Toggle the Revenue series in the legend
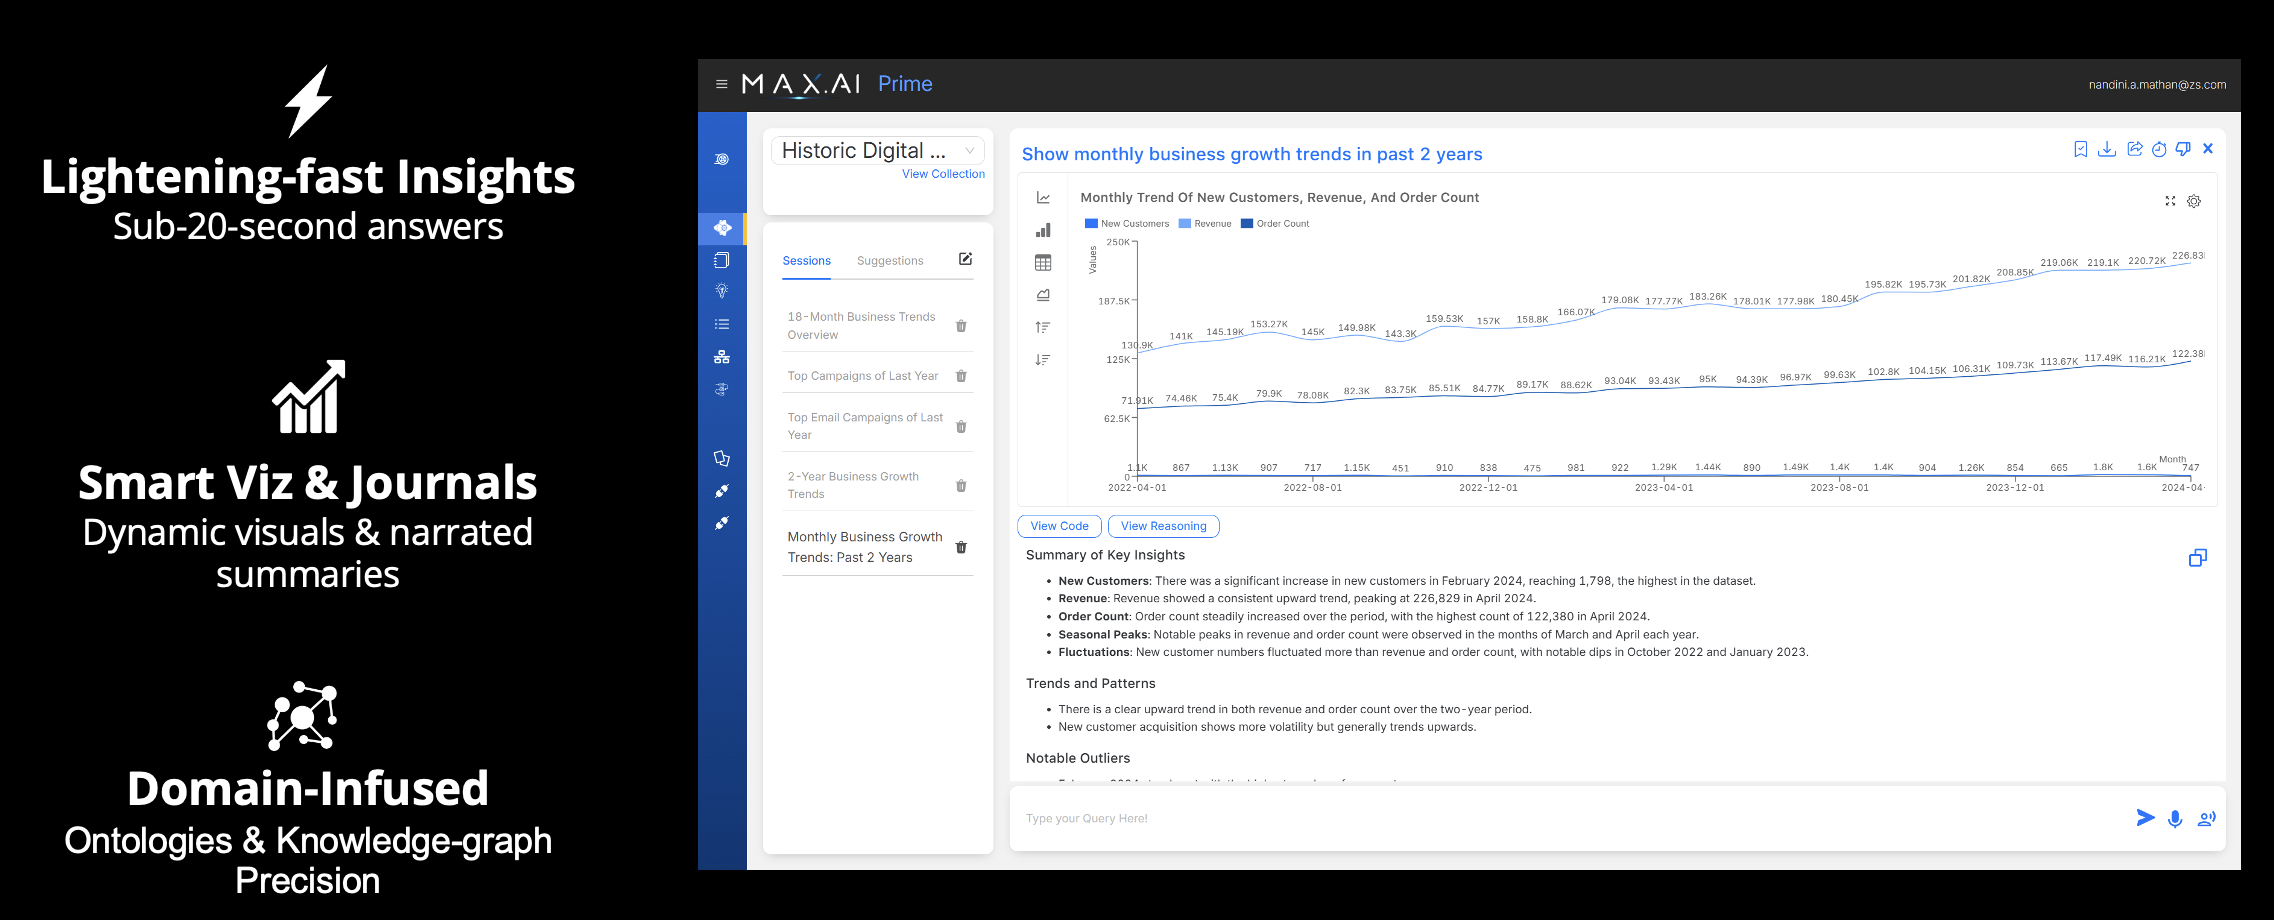Viewport: 2274px width, 920px height. coord(1205,224)
